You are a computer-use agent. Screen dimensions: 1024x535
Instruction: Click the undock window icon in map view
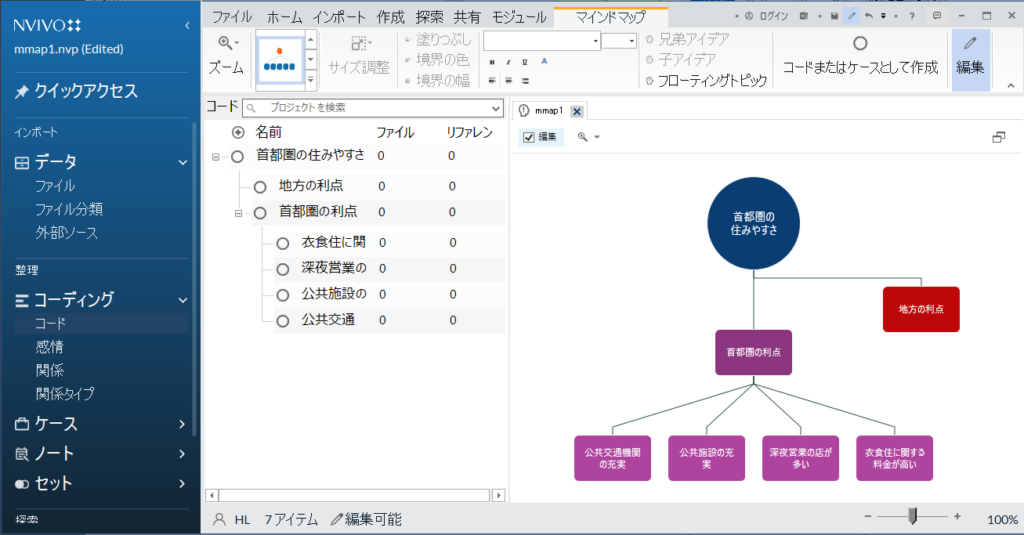998,137
